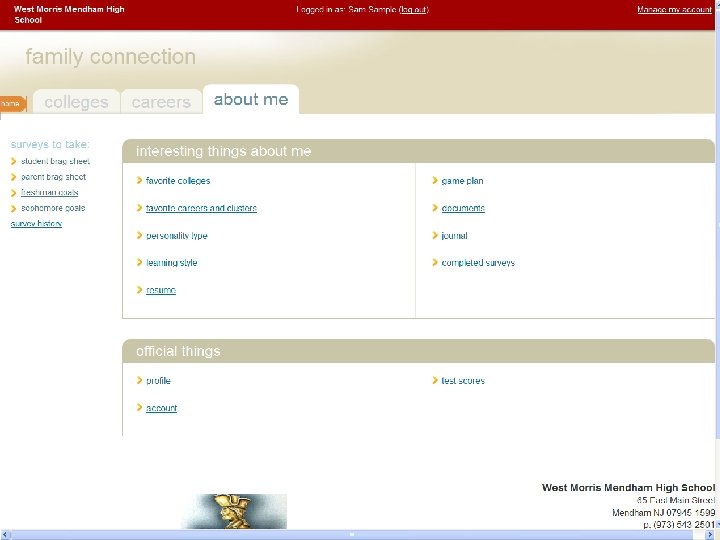The image size is (720, 540).
Task: Click the arrow icon beside journal
Action: [435, 235]
